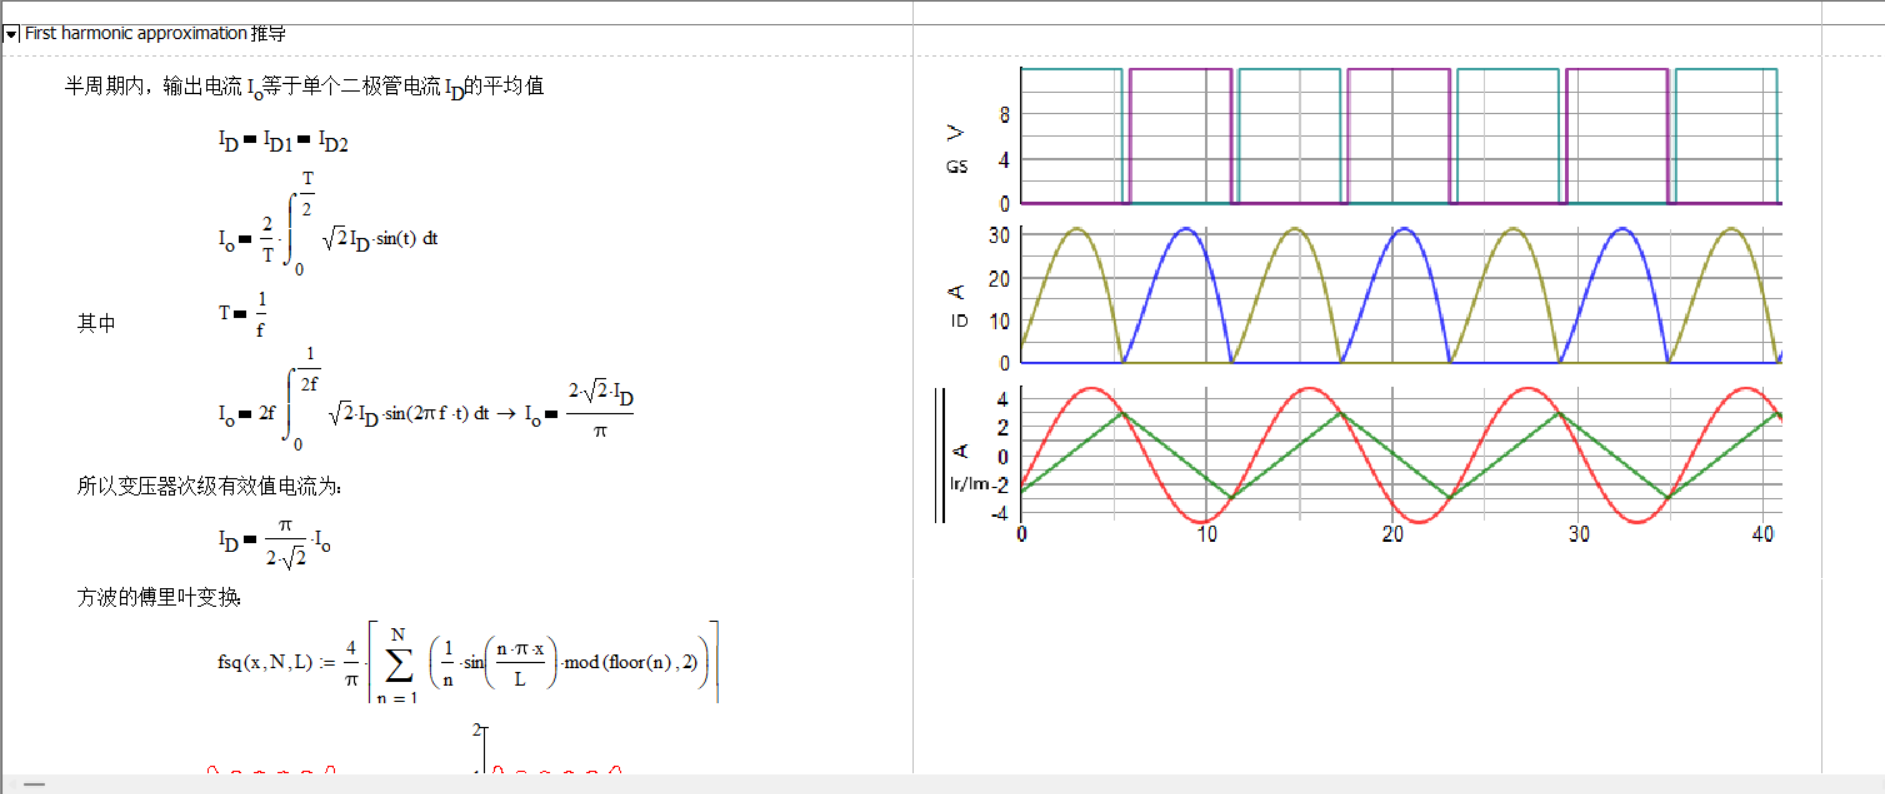1885x794 pixels.
Task: Click the ID = ID1 = ID2 equation
Action: (x=283, y=142)
